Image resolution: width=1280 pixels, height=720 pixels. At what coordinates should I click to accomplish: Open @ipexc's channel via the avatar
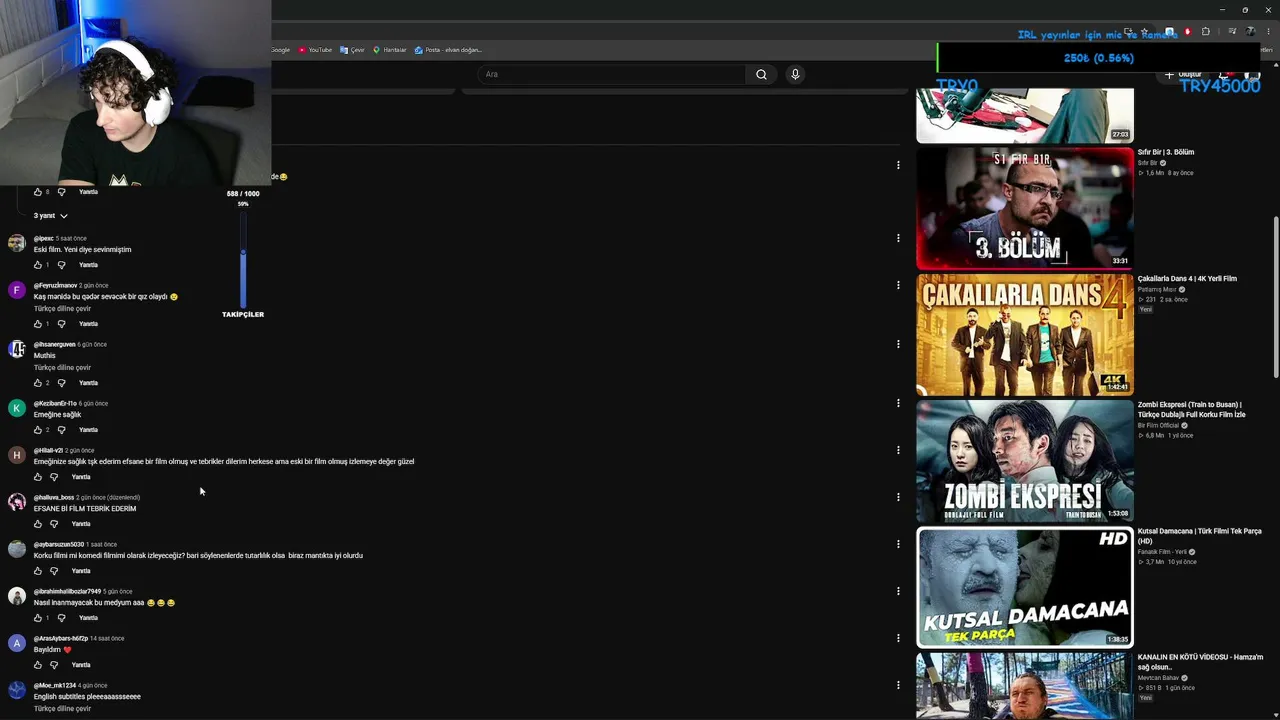click(x=17, y=243)
